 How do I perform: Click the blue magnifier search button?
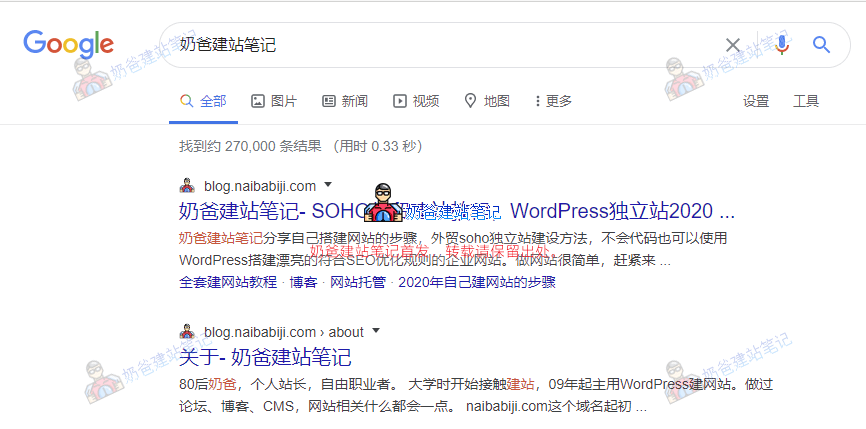point(822,45)
